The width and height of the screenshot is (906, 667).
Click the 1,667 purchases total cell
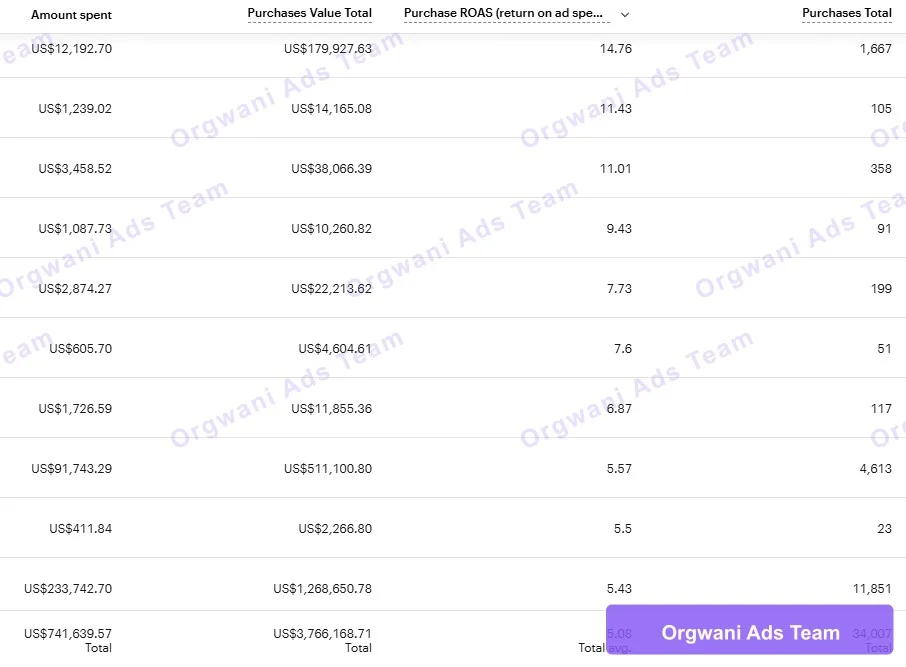pos(875,49)
